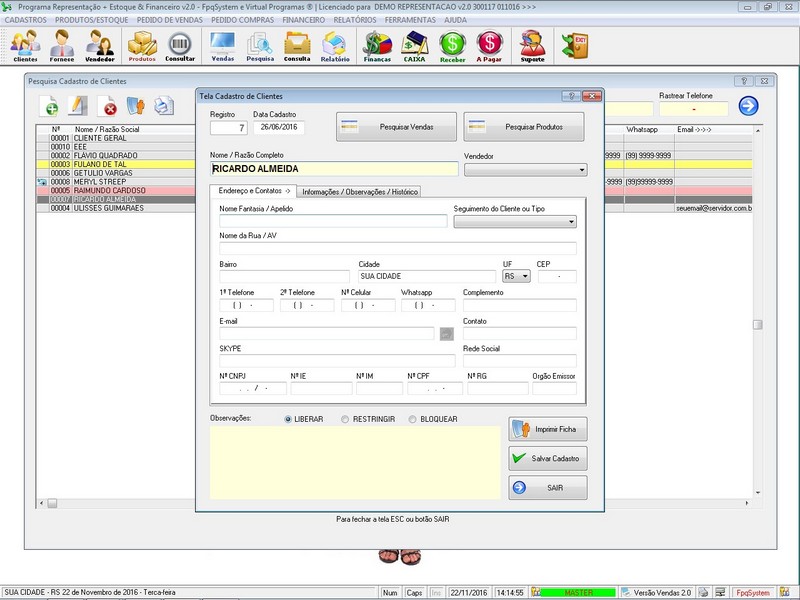Click the Pesquisar Vendas button
Image resolution: width=800 pixels, height=600 pixels.
tap(396, 127)
